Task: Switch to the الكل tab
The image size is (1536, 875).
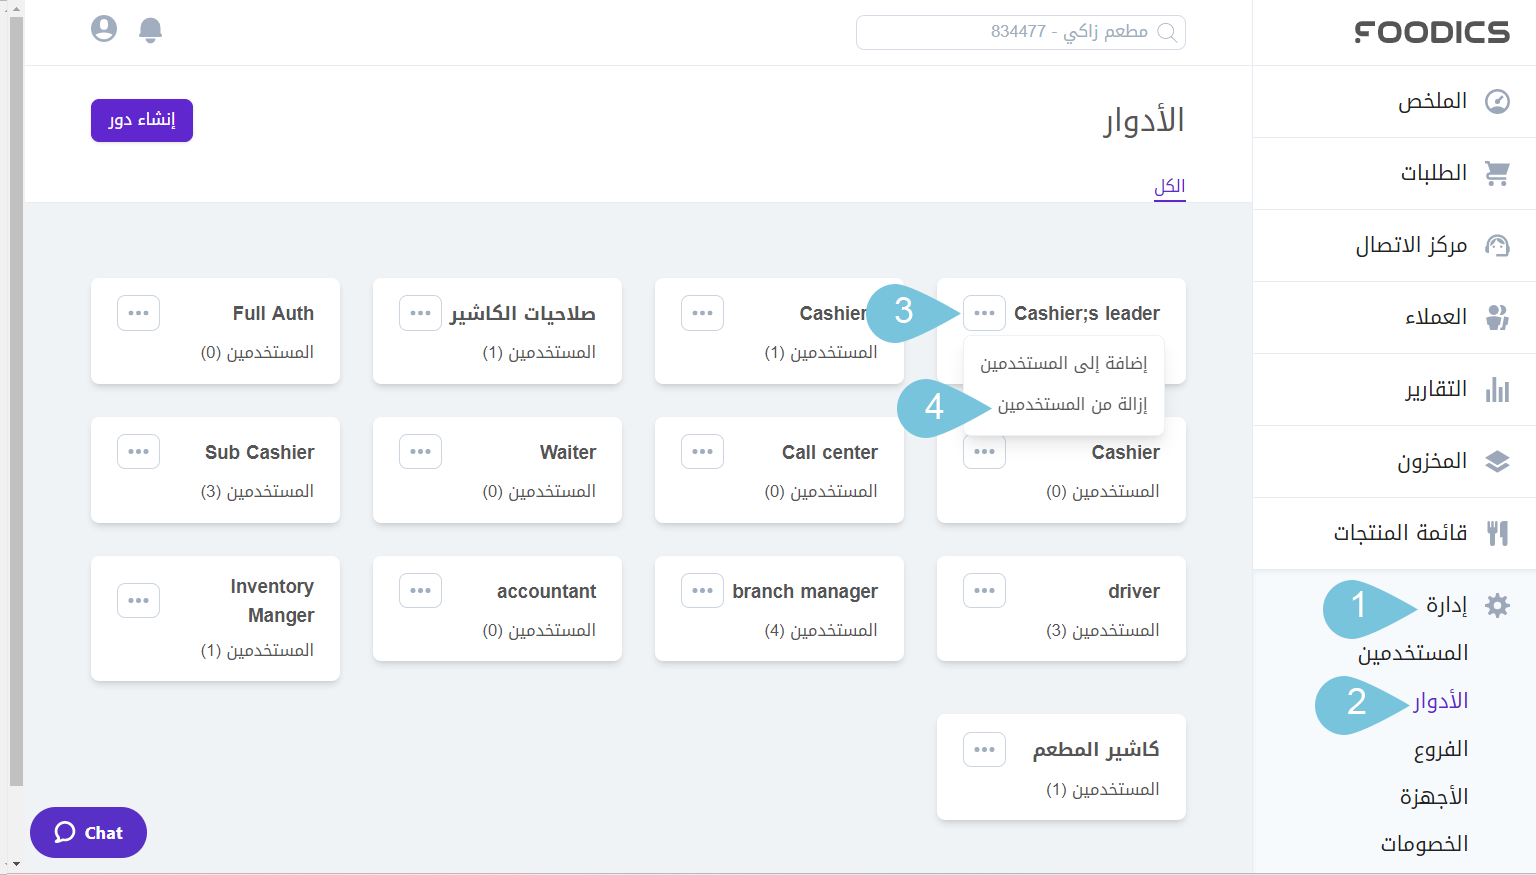Action: [1170, 186]
